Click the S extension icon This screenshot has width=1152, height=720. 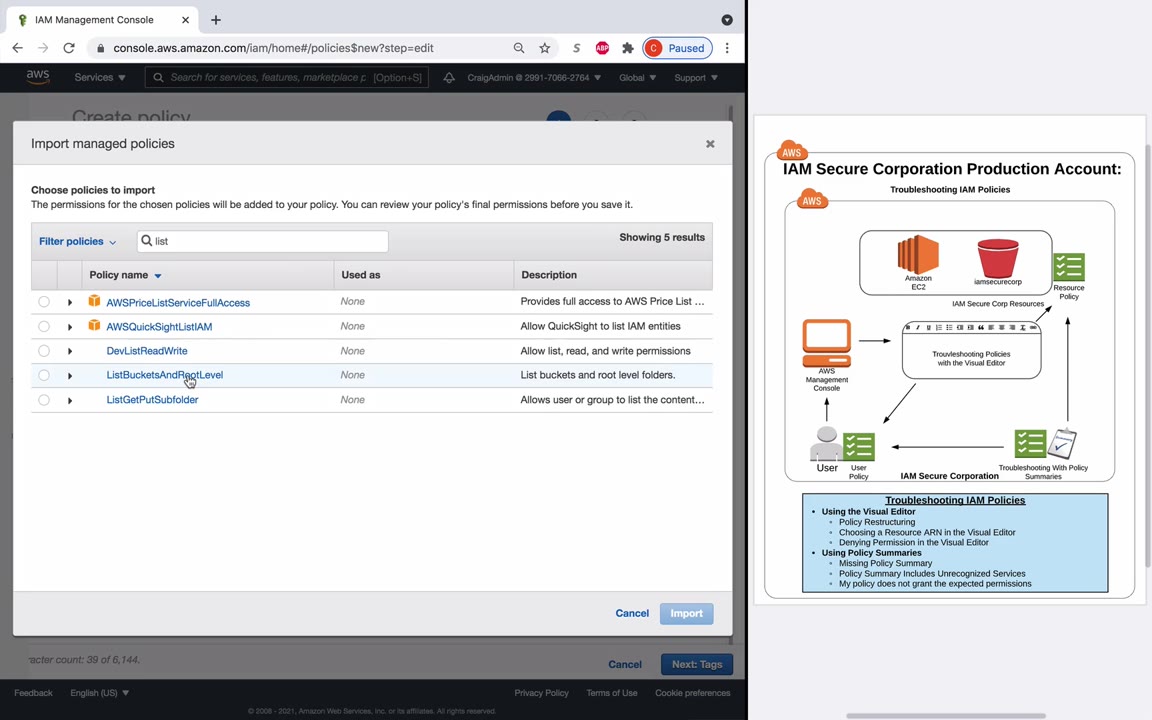click(577, 48)
